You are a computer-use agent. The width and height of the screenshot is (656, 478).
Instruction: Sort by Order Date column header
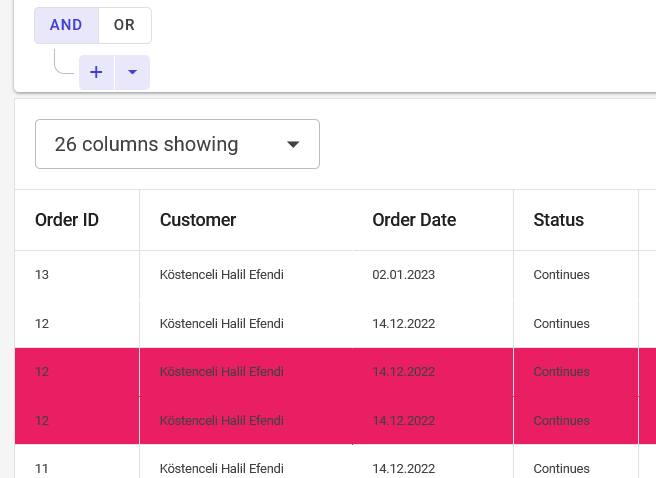pyautogui.click(x=433, y=220)
